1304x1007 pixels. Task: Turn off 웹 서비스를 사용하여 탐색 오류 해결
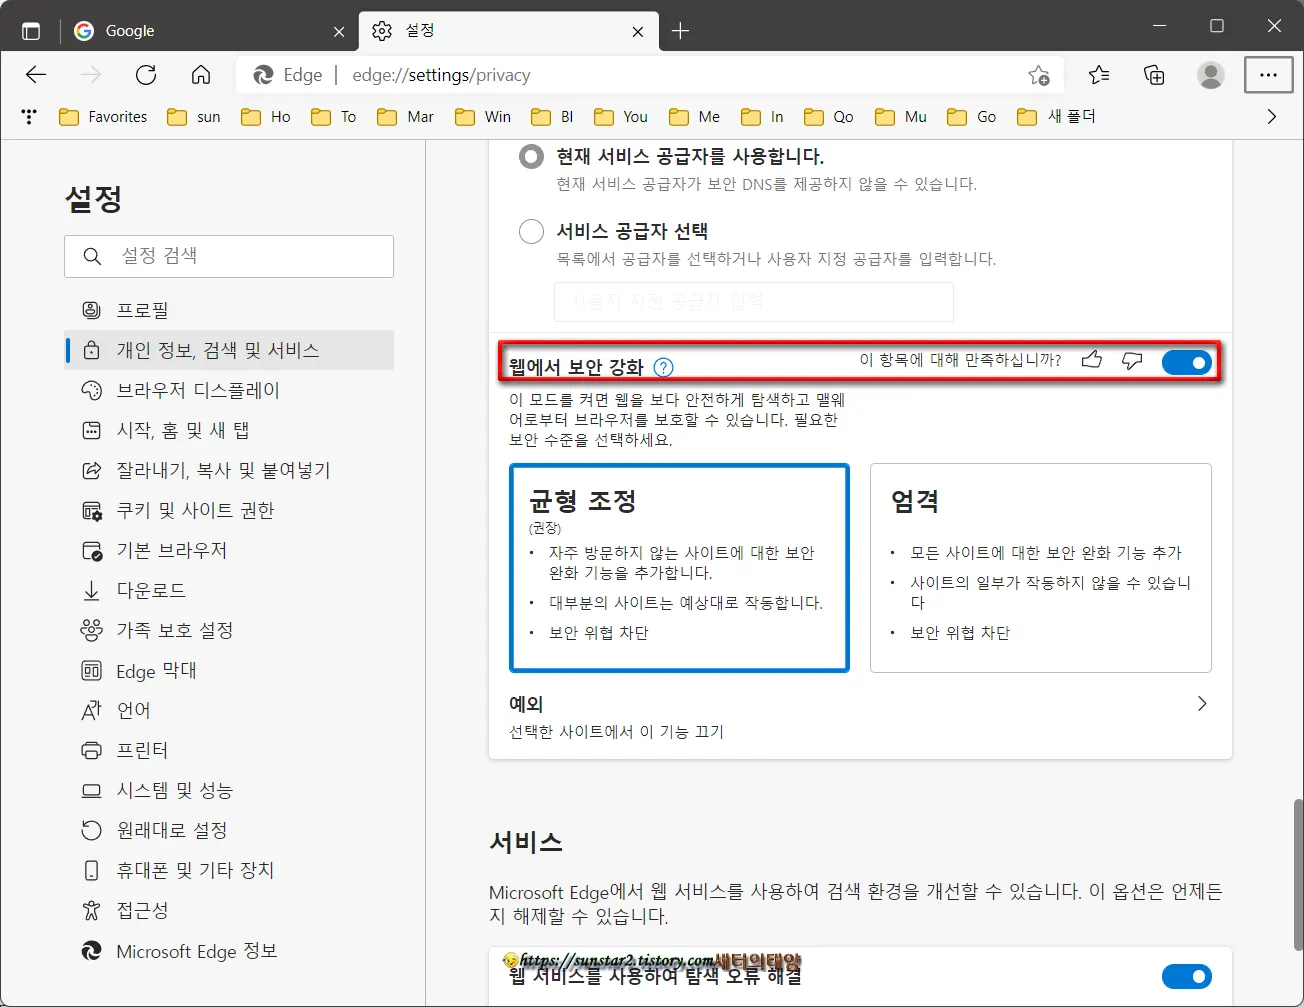pos(1187,976)
